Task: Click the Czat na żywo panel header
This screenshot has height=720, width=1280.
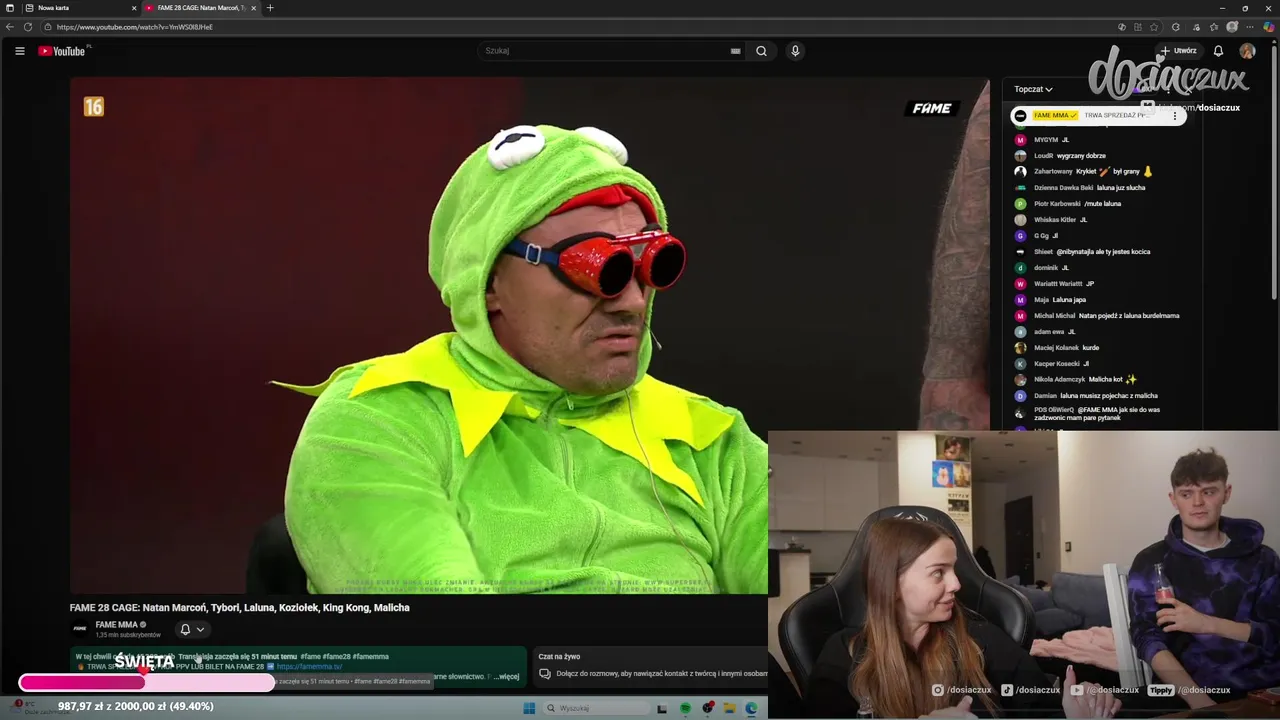Action: (x=559, y=657)
